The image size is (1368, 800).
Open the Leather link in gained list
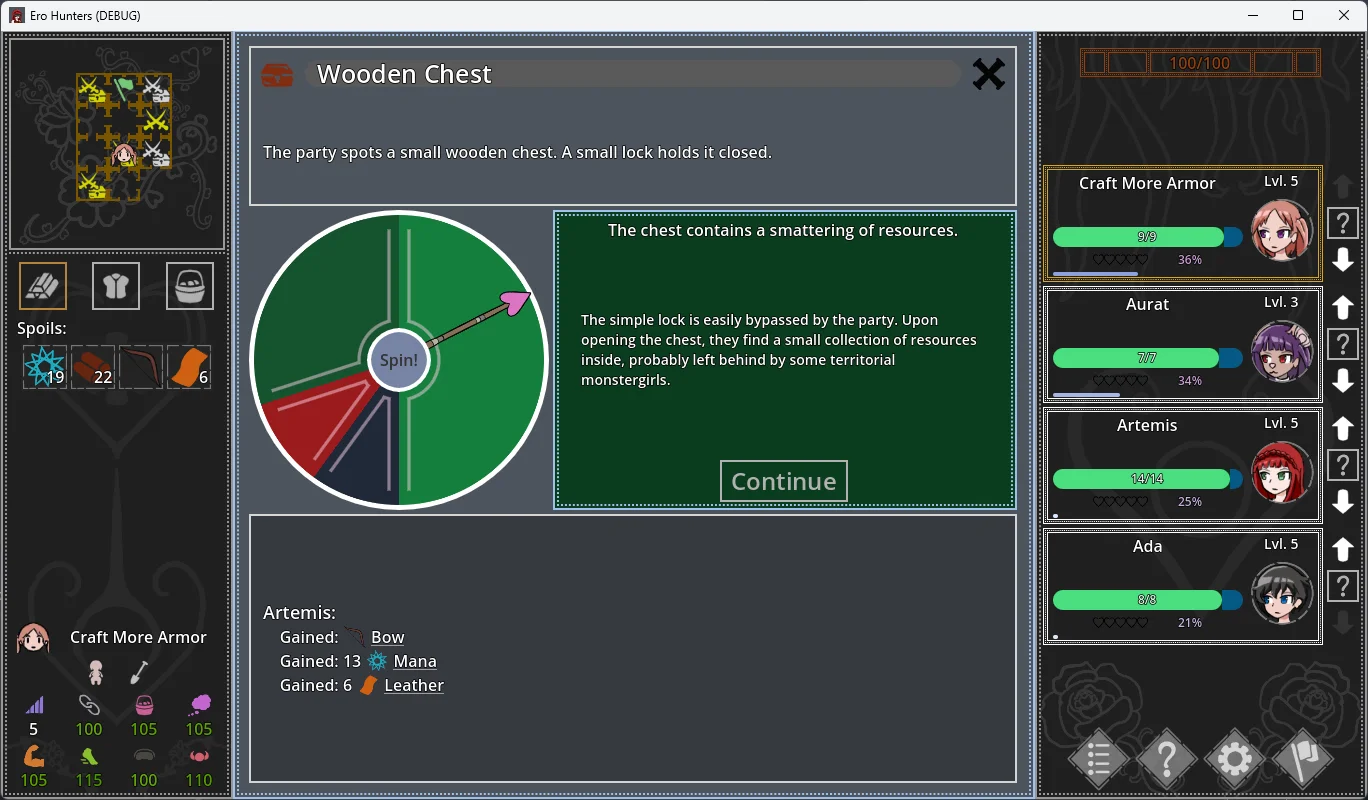414,685
